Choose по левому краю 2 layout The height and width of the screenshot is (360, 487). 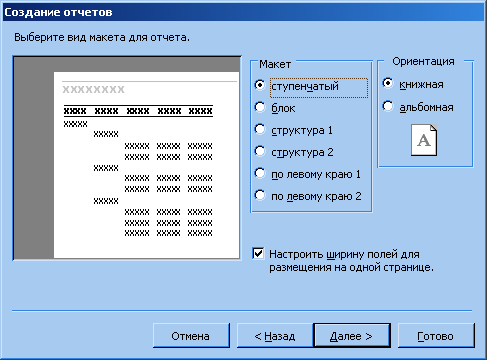(x=260, y=195)
